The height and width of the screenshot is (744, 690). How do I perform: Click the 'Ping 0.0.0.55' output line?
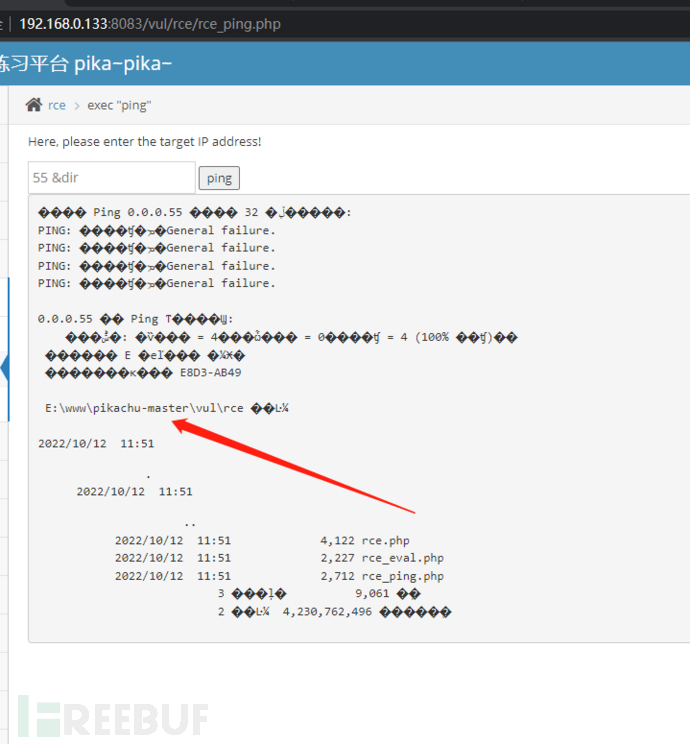coord(195,212)
